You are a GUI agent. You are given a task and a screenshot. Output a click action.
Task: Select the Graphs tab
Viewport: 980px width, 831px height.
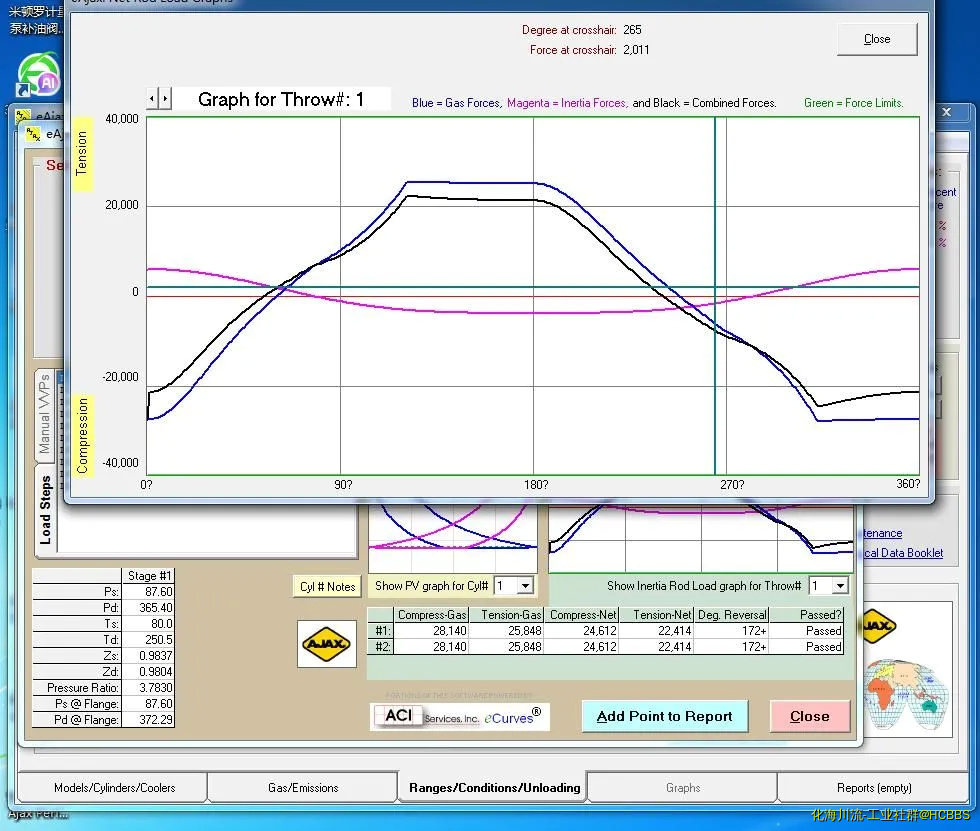coord(683,788)
